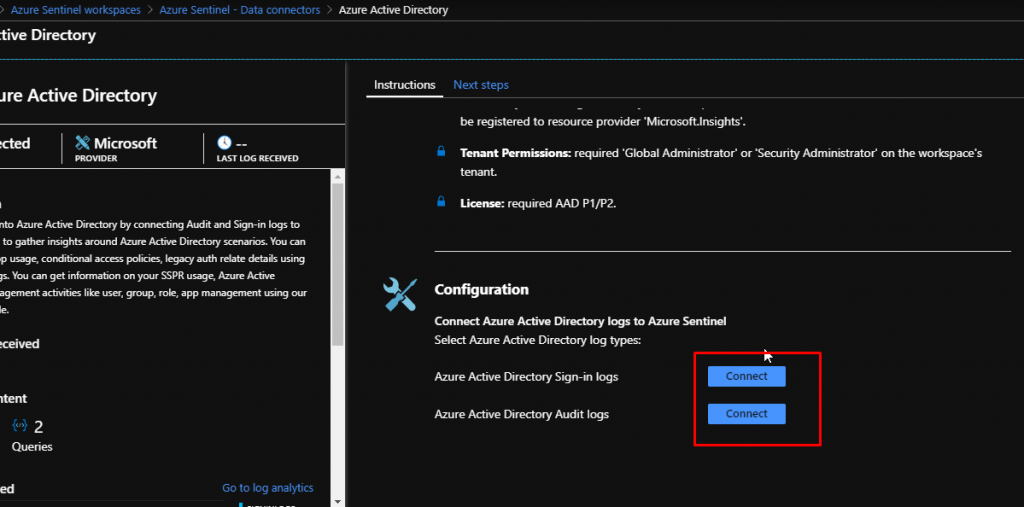Open the Next steps tab
This screenshot has width=1024, height=507.
coord(481,85)
